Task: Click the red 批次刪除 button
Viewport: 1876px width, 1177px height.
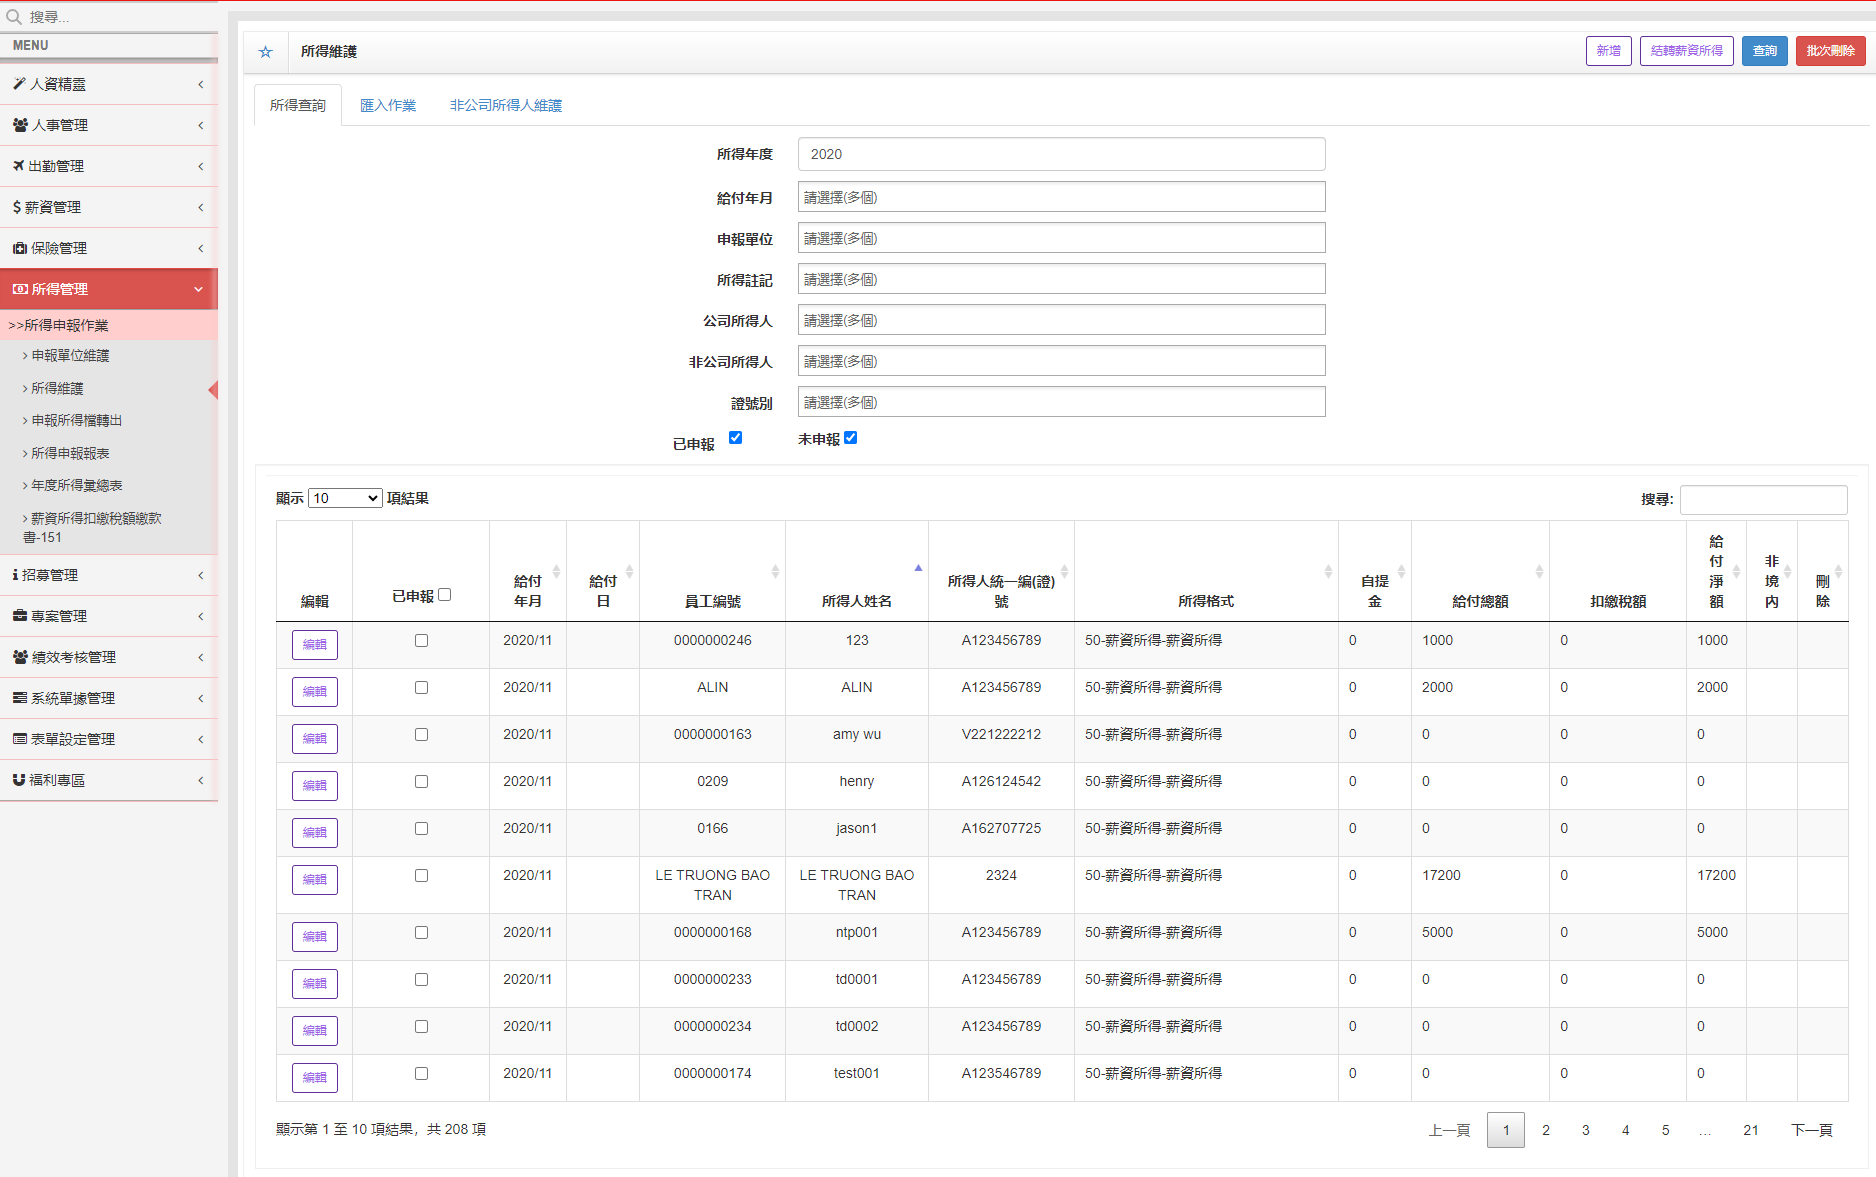Action: click(1830, 51)
